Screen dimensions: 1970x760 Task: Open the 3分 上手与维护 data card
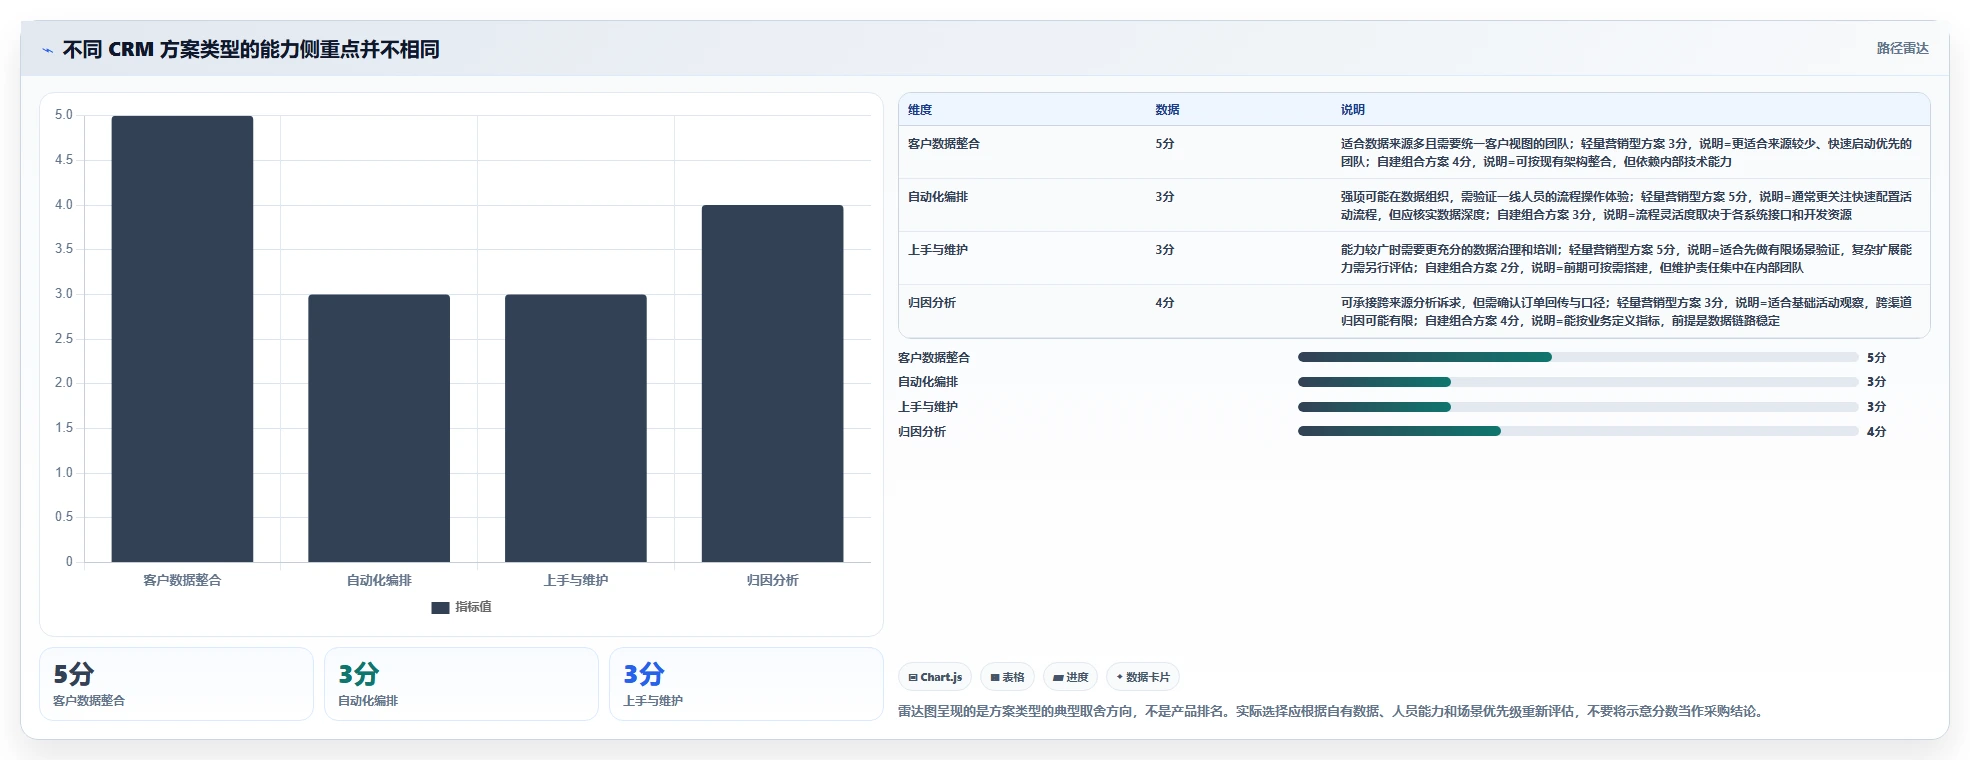pos(746,684)
